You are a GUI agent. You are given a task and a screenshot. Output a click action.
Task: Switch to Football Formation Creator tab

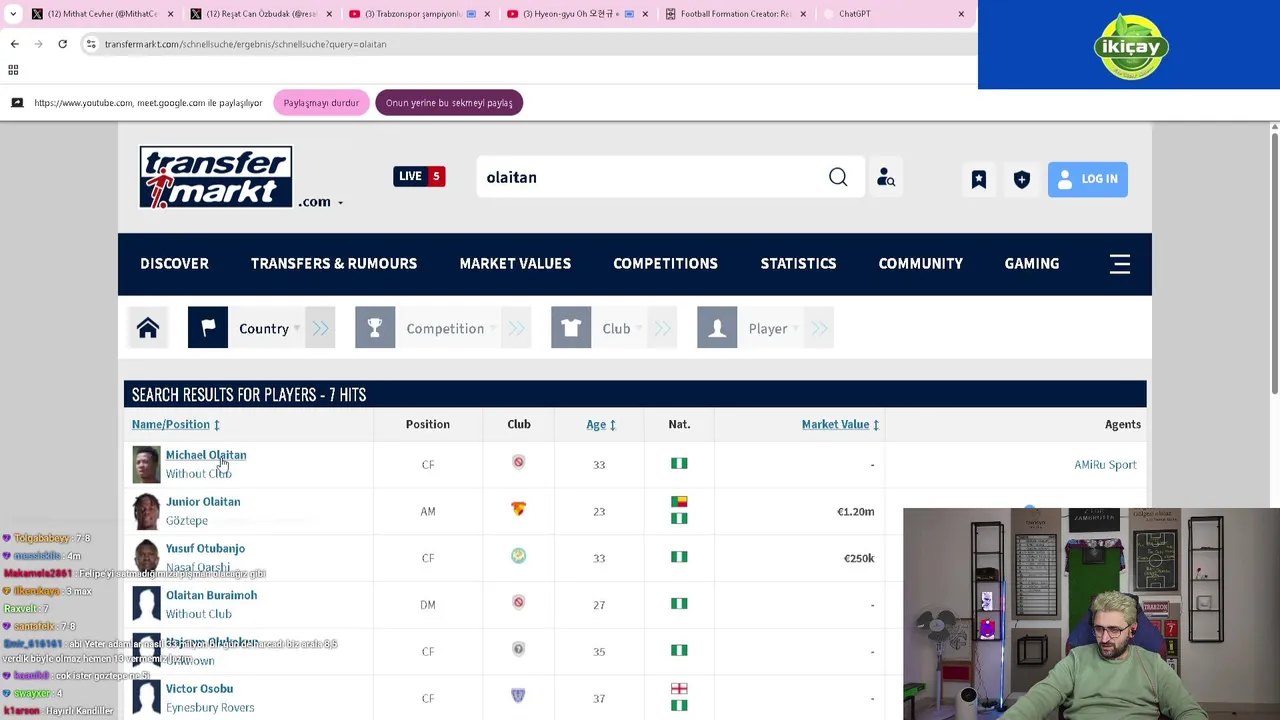(735, 14)
